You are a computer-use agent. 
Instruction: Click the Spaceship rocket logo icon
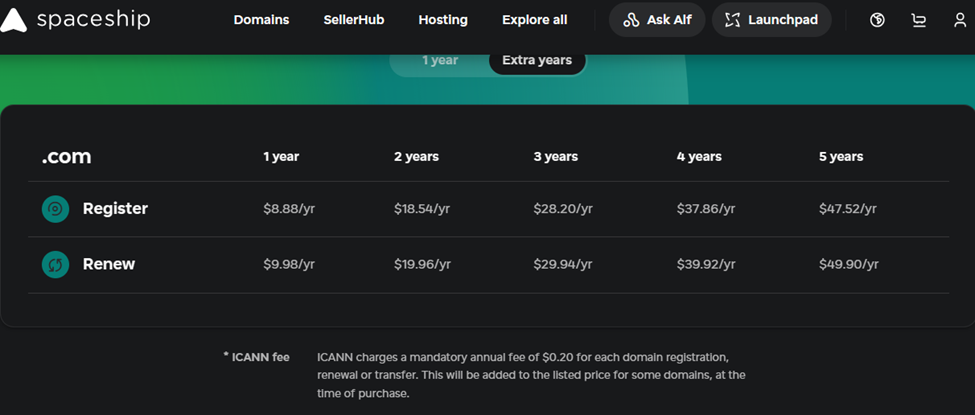(x=13, y=20)
